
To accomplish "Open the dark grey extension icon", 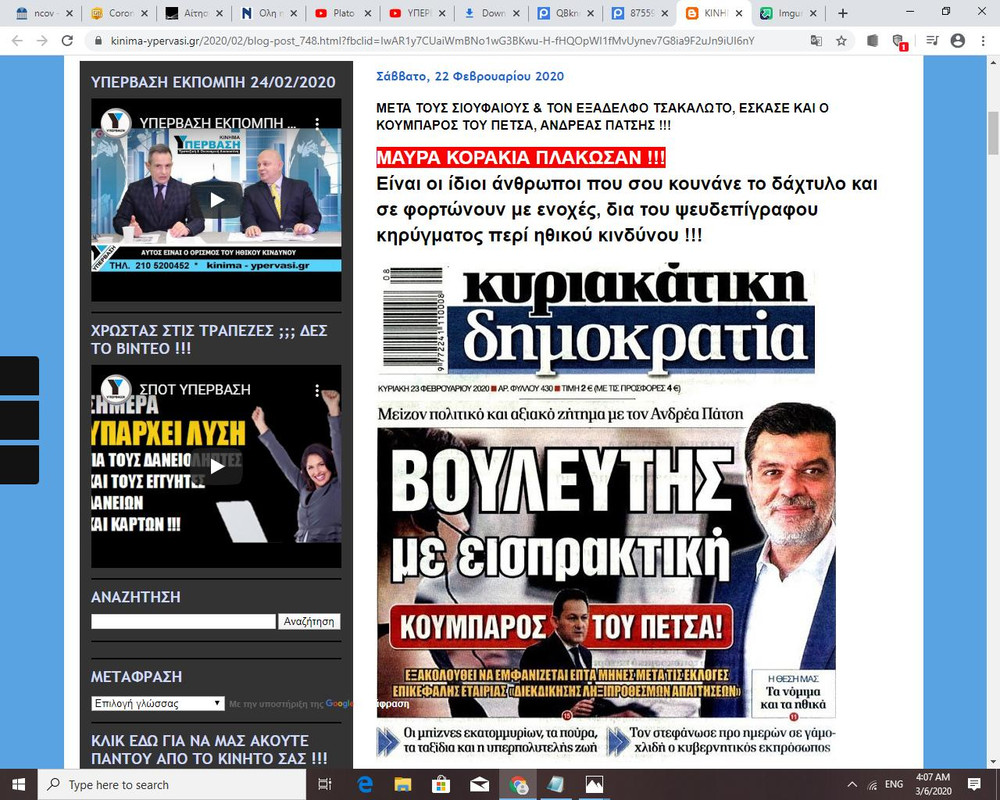I will click(x=872, y=41).
